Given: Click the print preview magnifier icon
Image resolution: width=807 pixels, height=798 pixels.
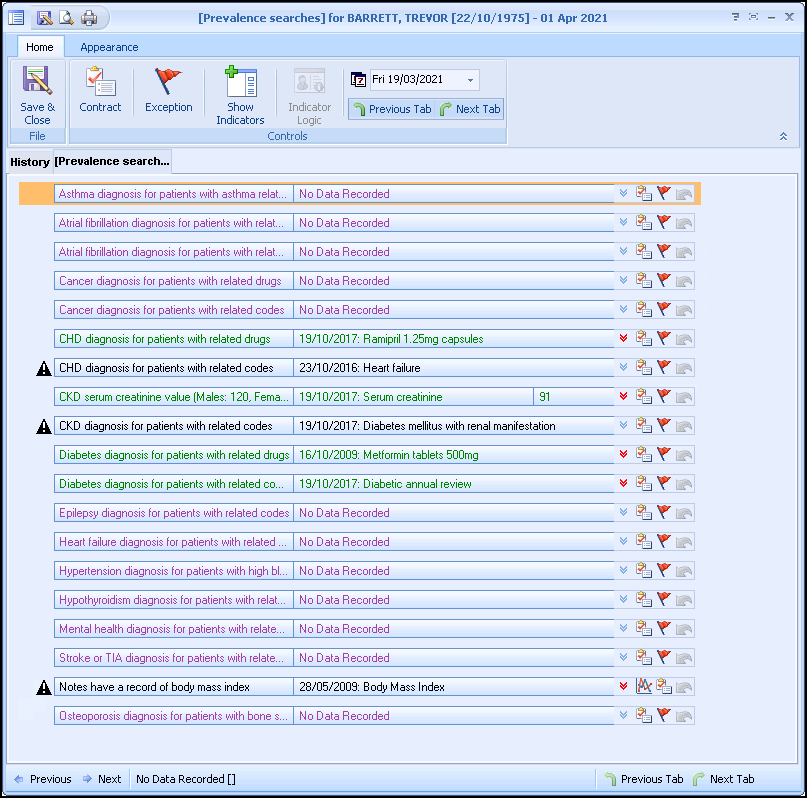Looking at the screenshot, I should tap(66, 18).
